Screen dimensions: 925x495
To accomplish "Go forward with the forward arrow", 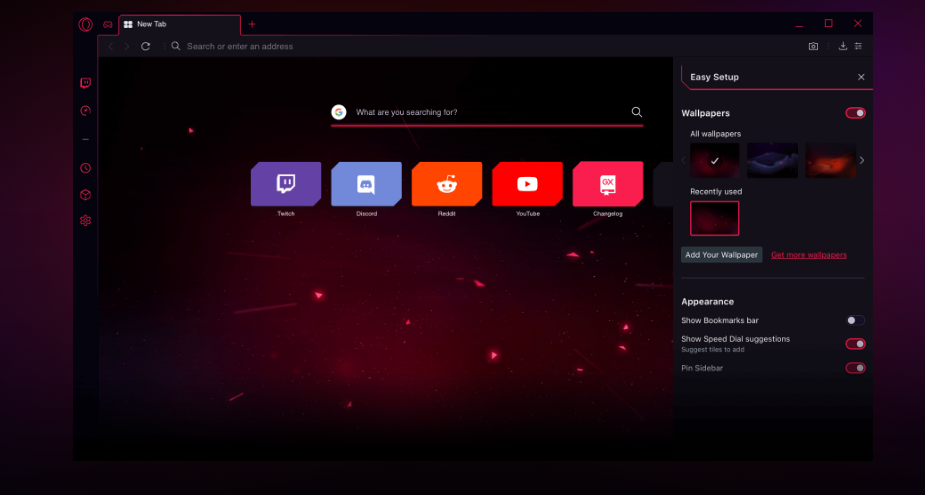I will 126,46.
